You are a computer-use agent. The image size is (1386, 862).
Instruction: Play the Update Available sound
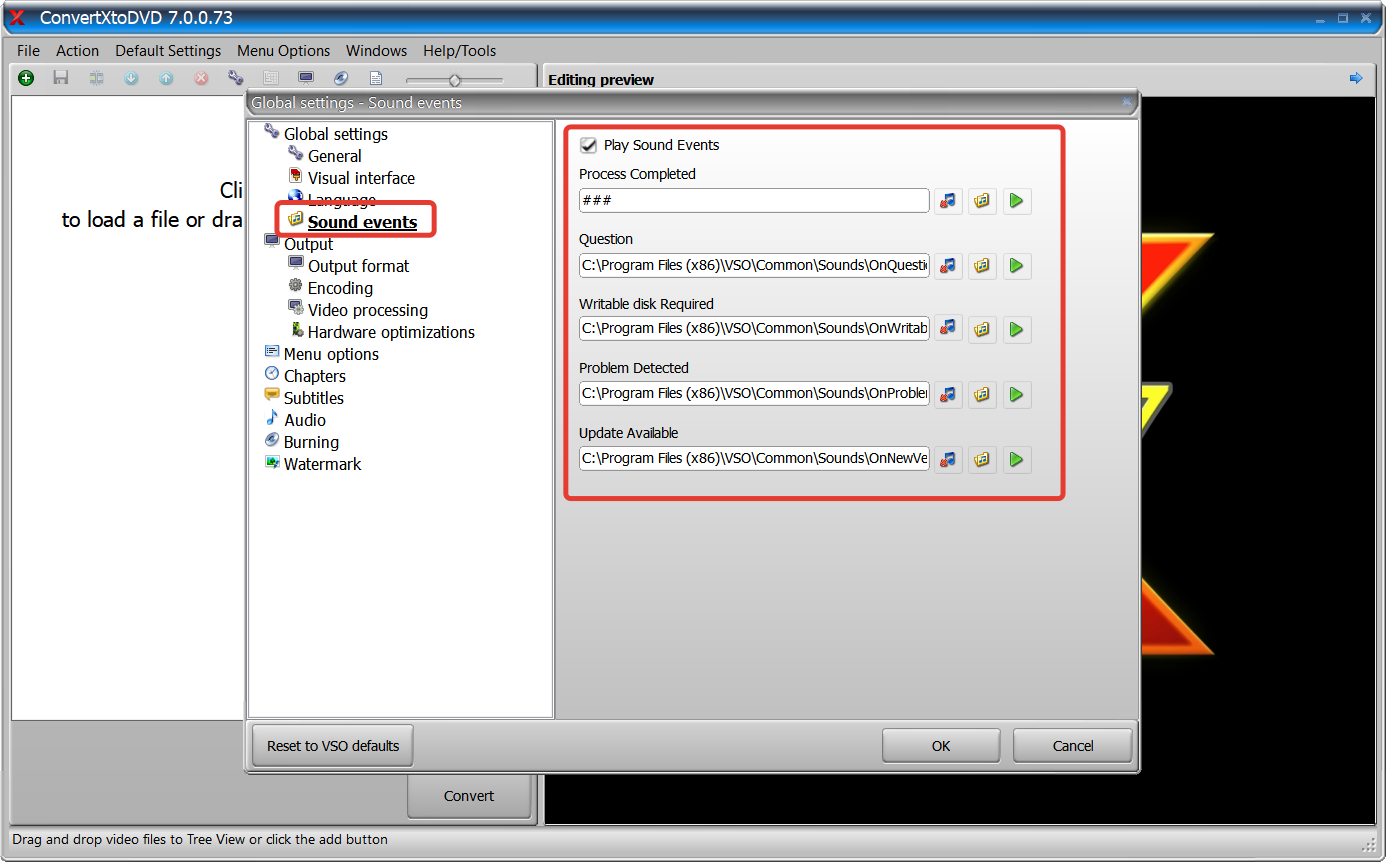1016,459
